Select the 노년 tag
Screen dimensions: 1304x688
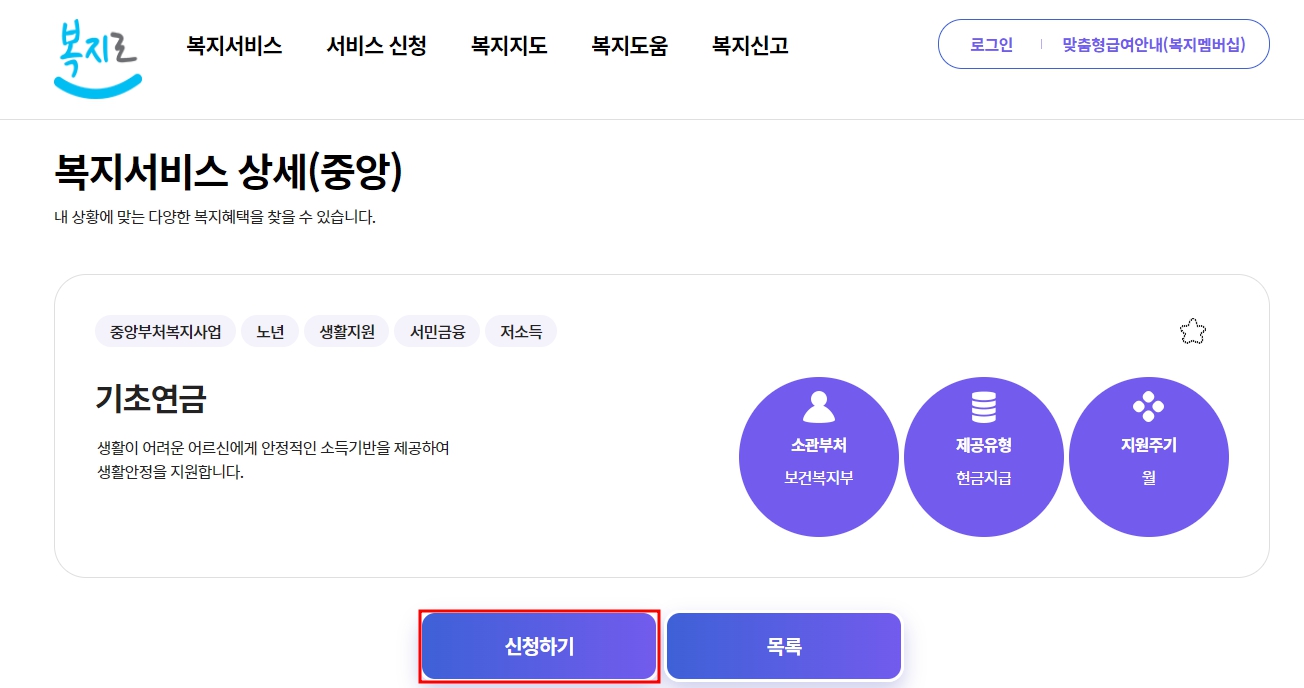(x=270, y=330)
